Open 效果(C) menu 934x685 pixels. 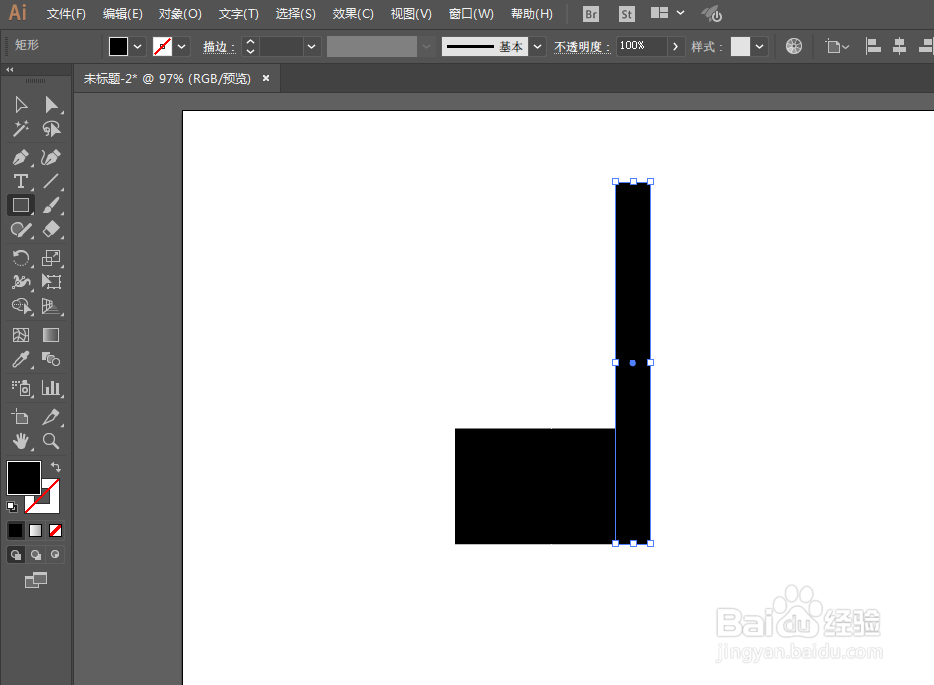coord(353,14)
